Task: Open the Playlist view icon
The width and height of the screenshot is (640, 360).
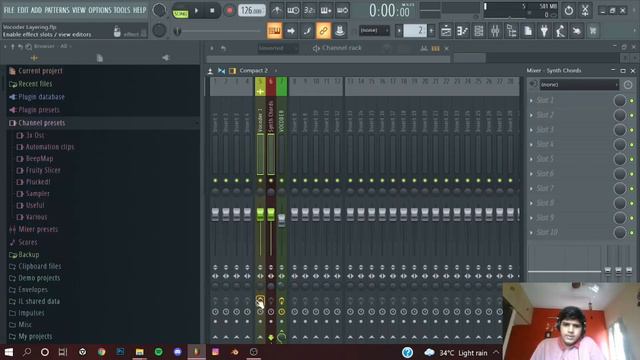Action: pos(446,31)
